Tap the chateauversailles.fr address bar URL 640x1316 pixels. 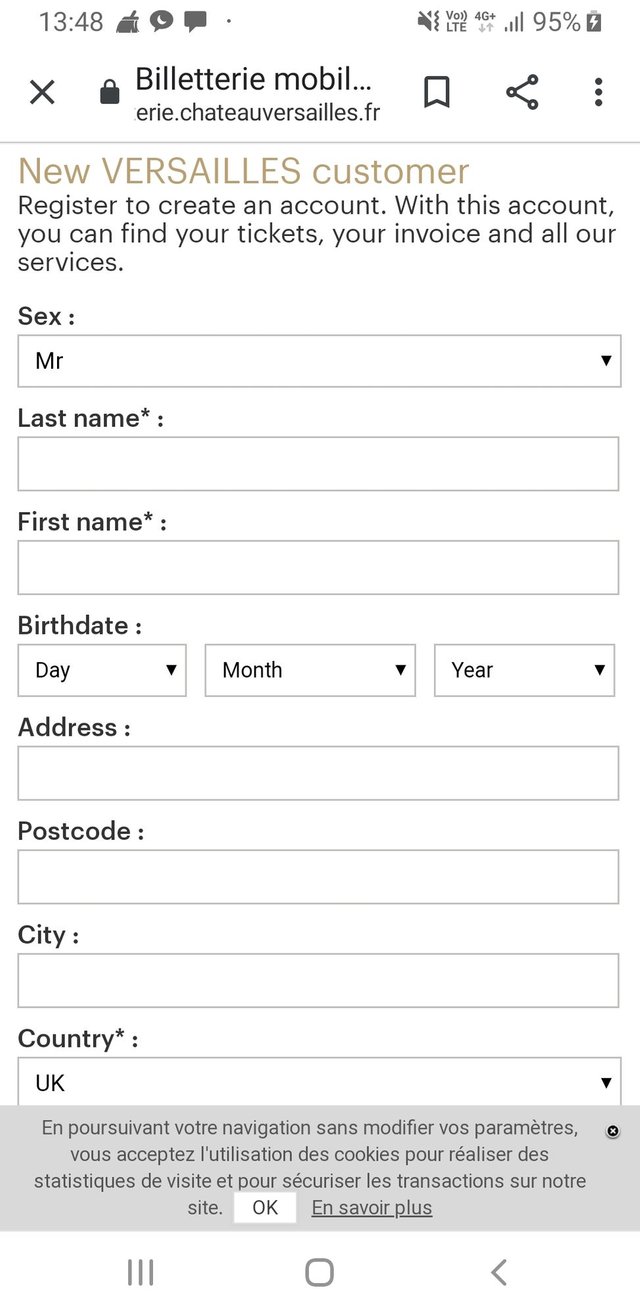(x=257, y=112)
